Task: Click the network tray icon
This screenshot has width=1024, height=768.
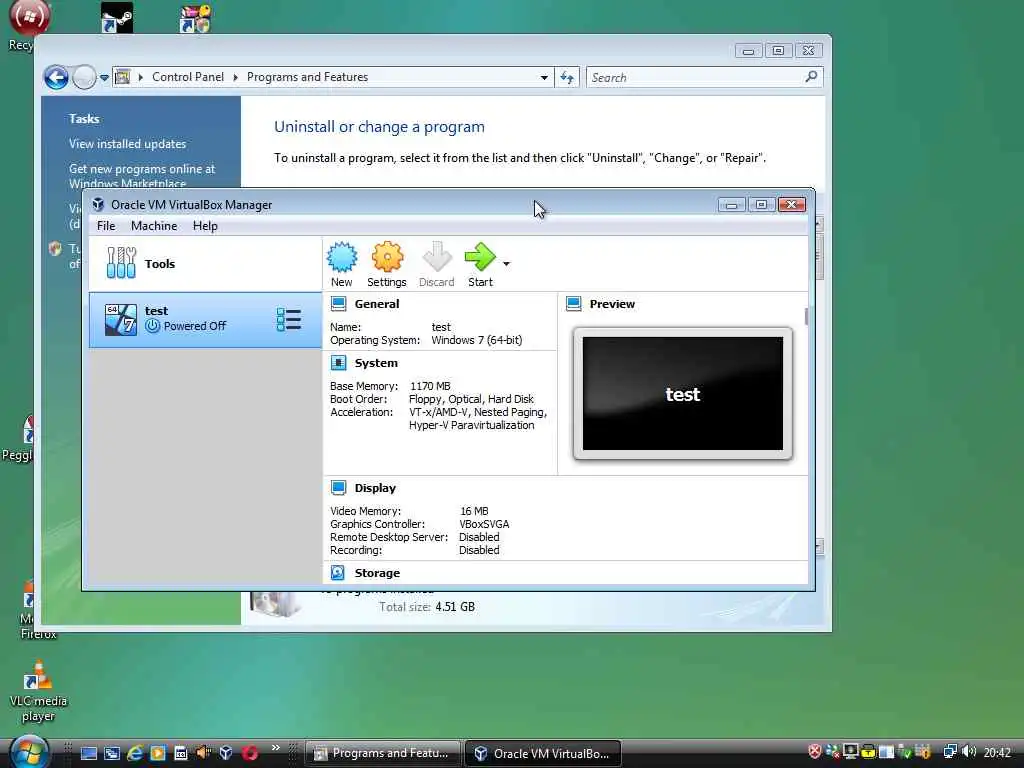Action: 950,752
